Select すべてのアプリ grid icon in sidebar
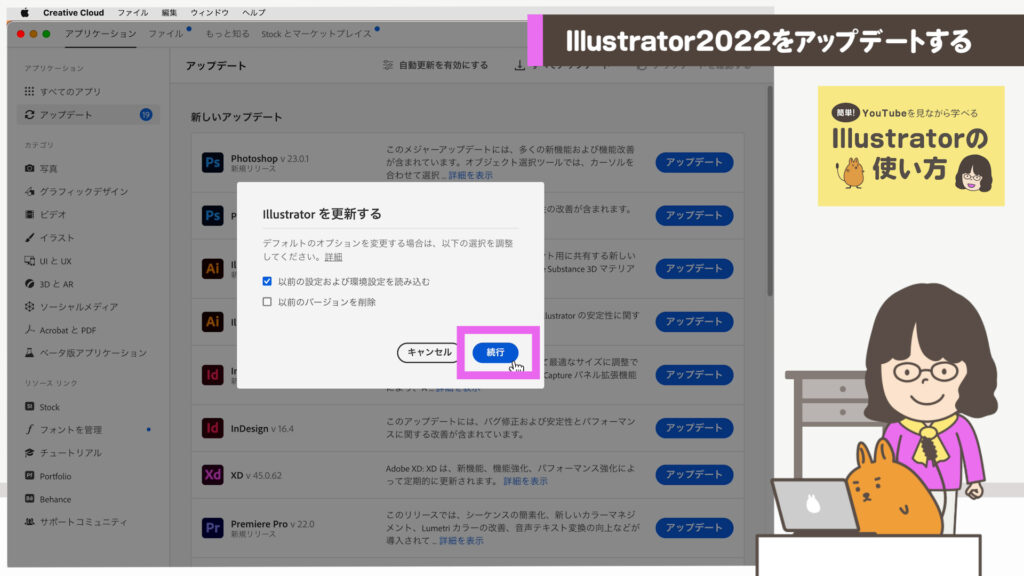Image resolution: width=1024 pixels, height=576 pixels. pyautogui.click(x=29, y=91)
